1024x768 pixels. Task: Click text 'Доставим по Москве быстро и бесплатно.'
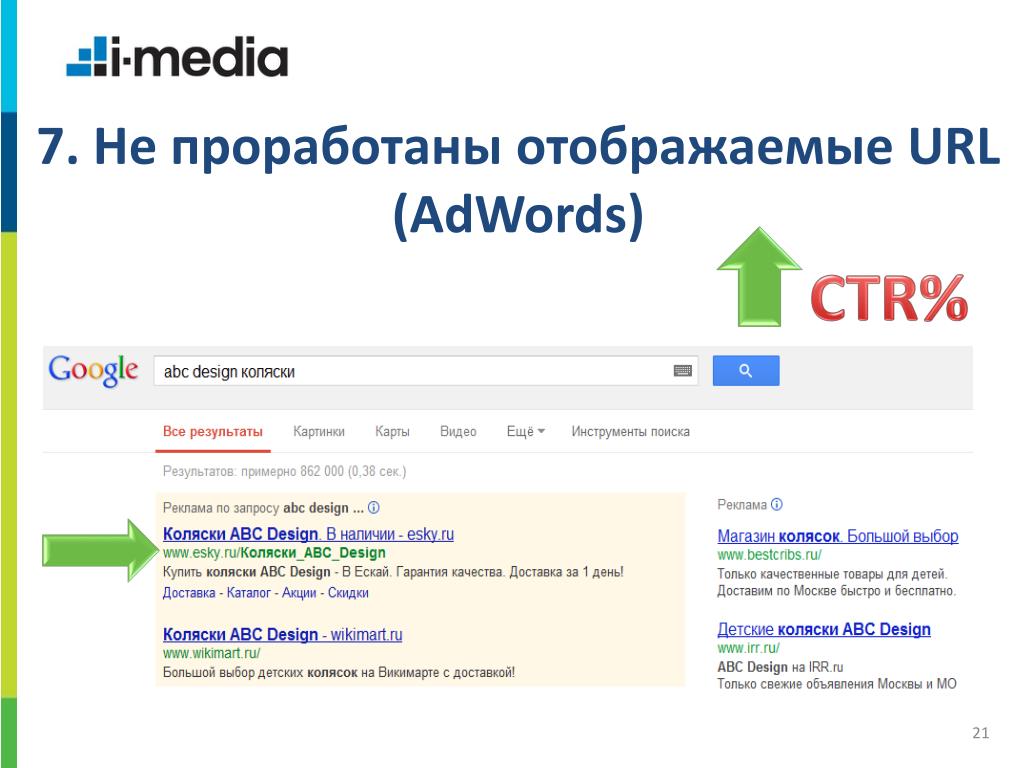[837, 591]
